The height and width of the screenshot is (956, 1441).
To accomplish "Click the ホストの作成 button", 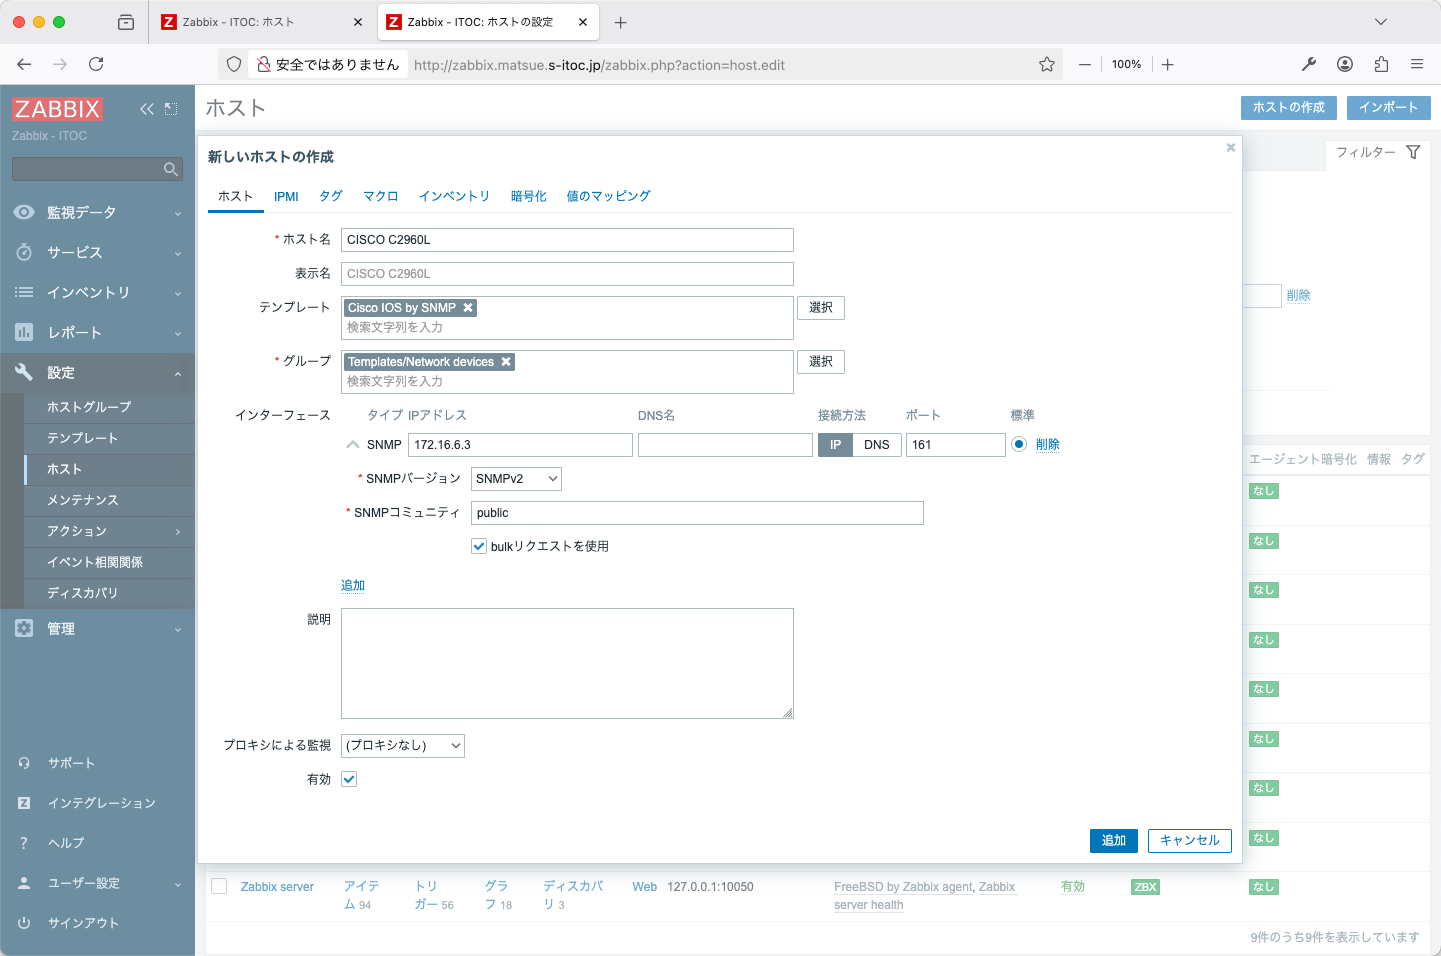I will click(1289, 108).
